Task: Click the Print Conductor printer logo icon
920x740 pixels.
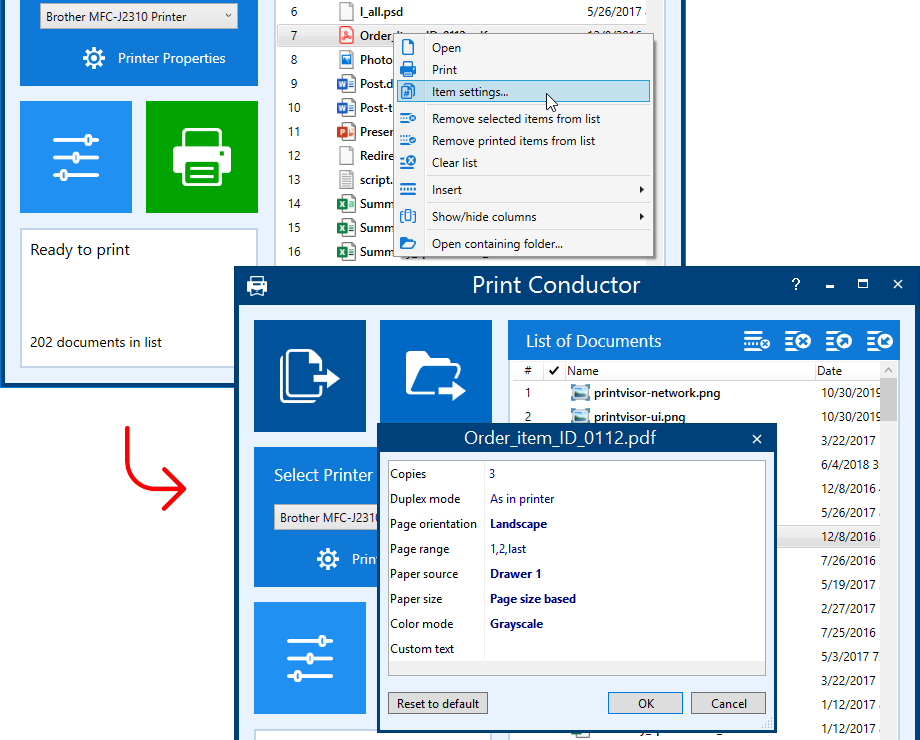Action: tap(257, 284)
